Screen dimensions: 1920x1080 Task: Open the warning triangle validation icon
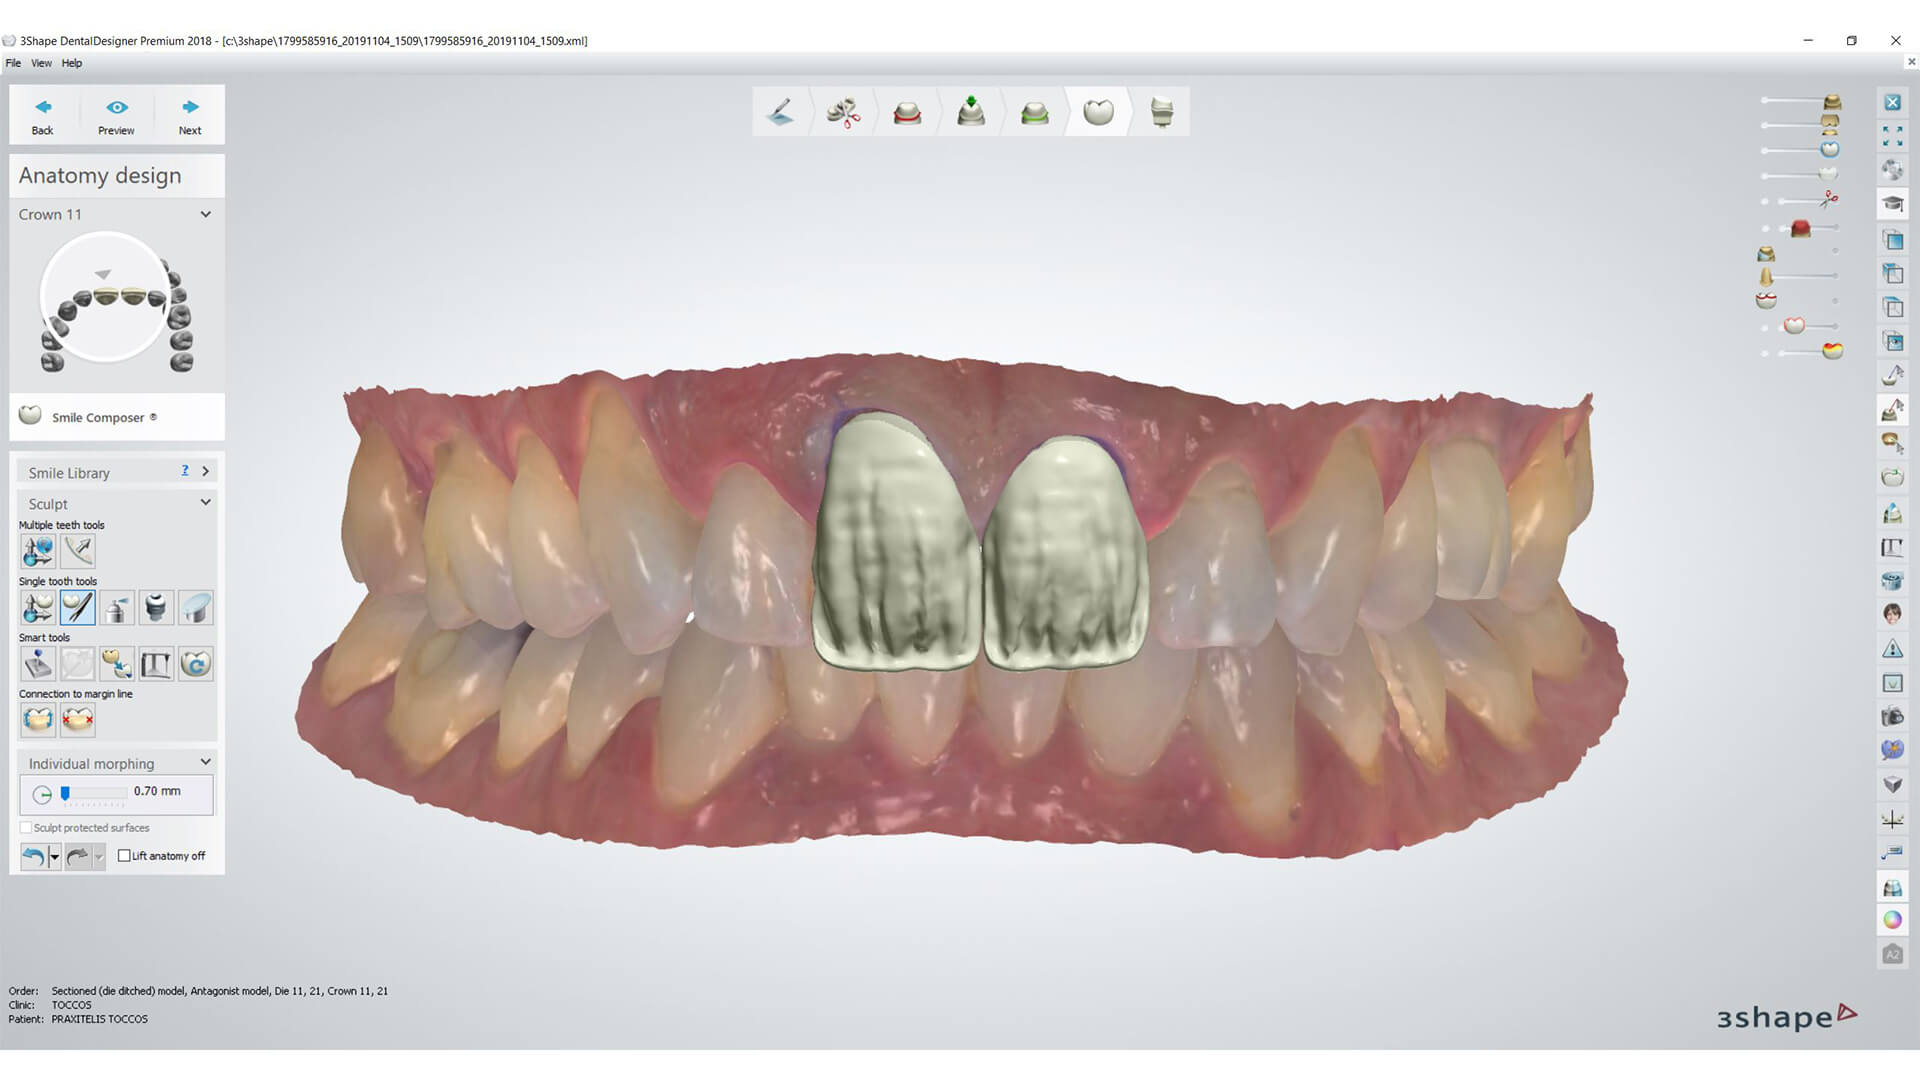click(x=1892, y=649)
